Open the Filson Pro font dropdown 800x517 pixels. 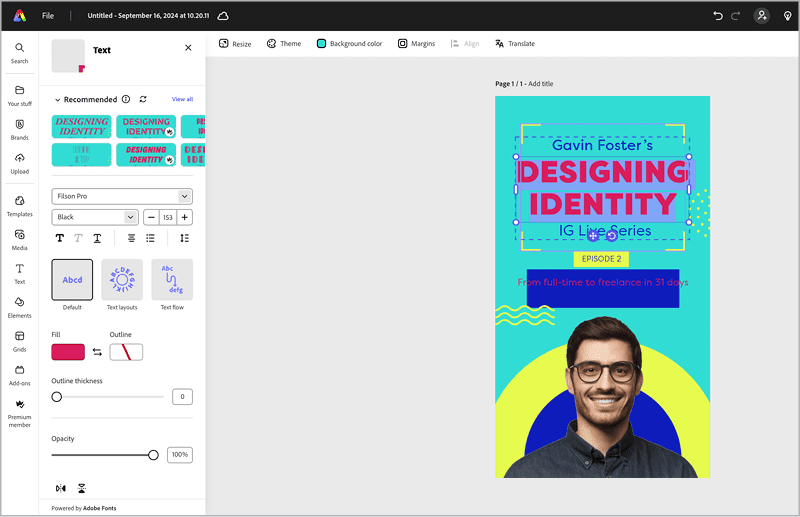coord(122,196)
